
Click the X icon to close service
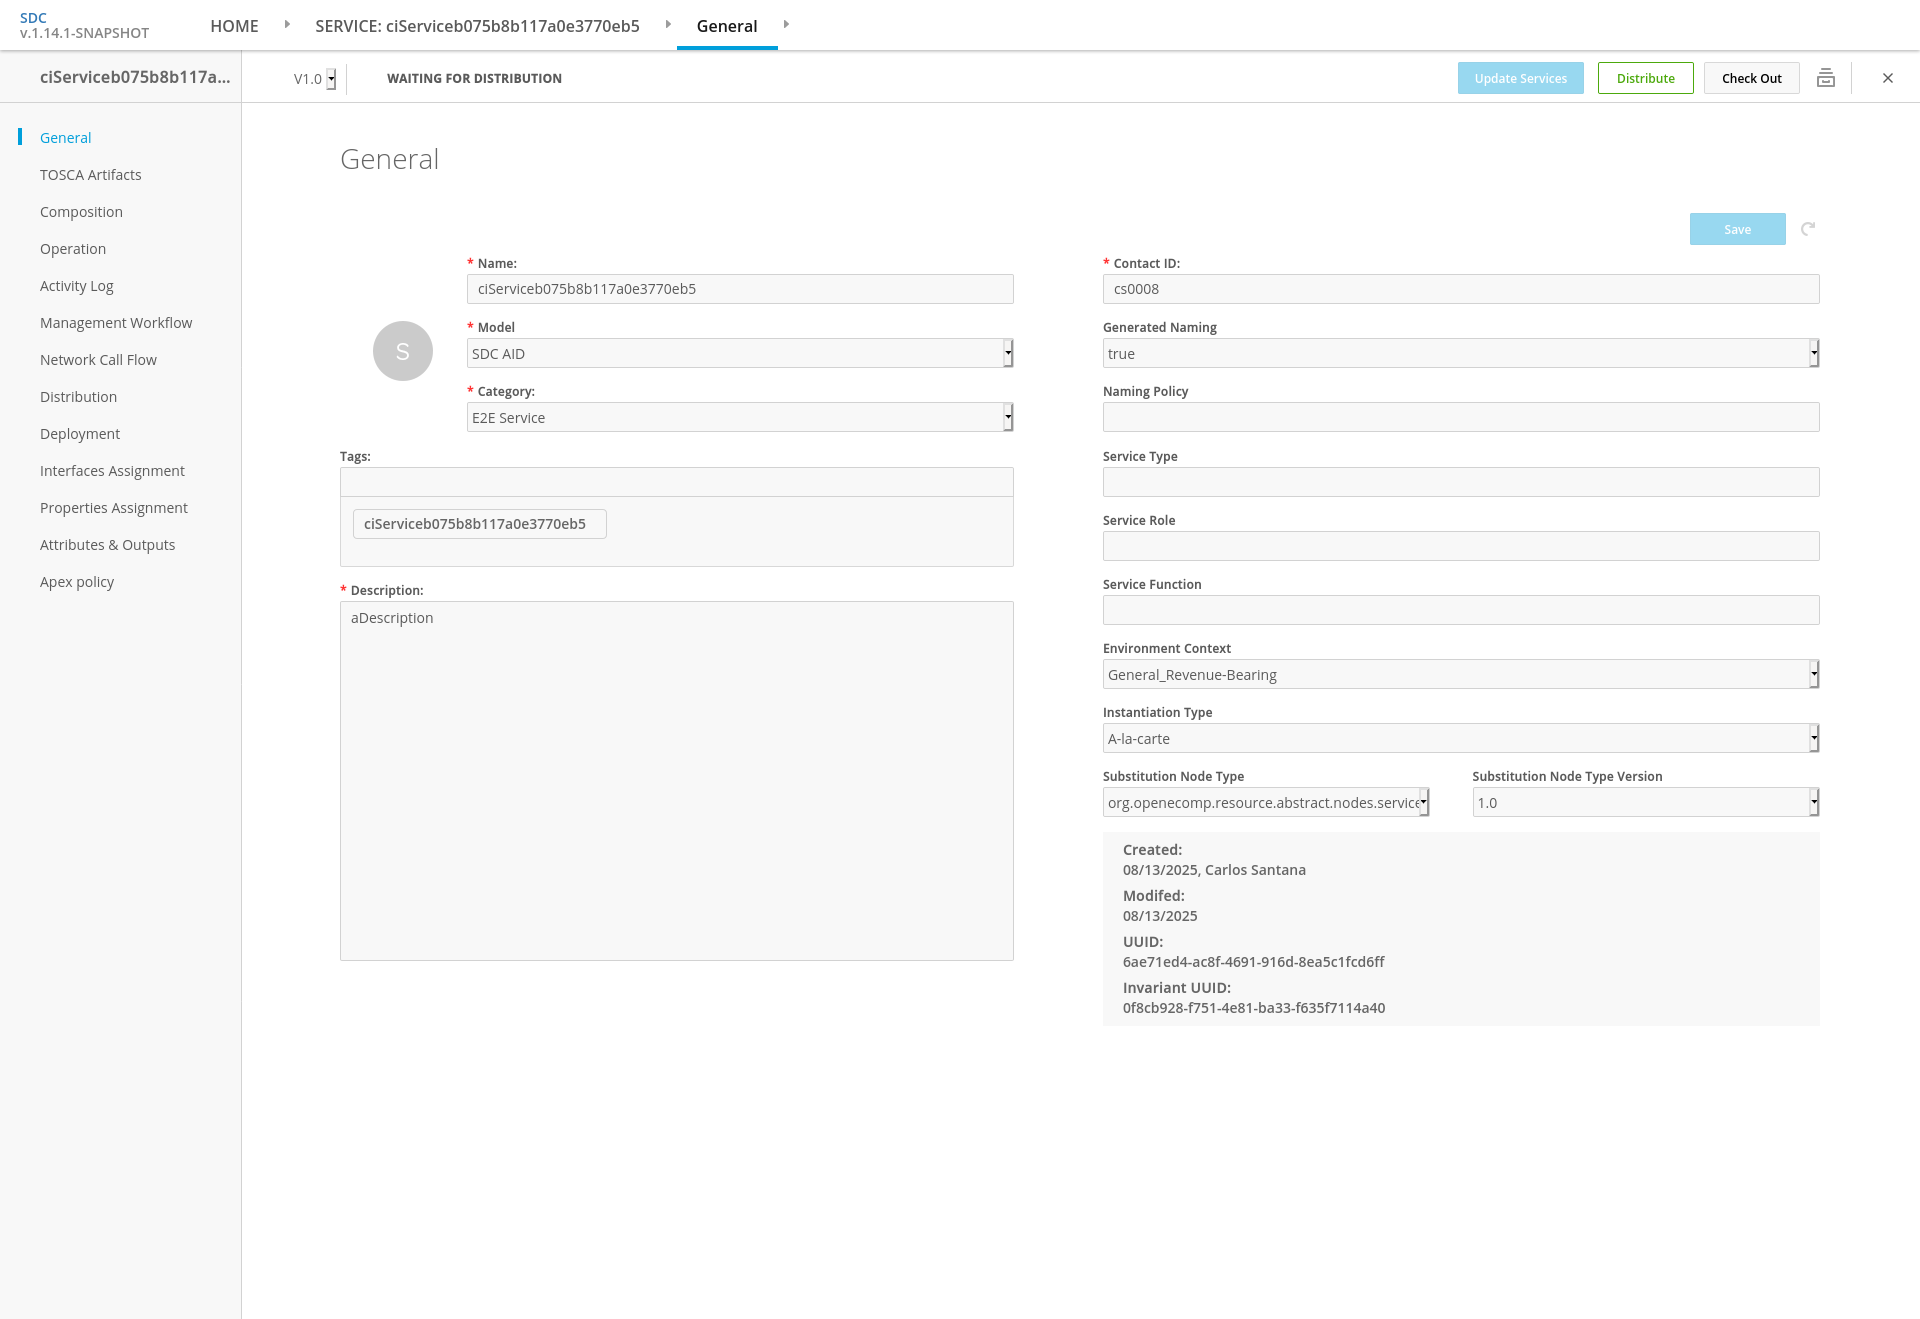tap(1888, 78)
